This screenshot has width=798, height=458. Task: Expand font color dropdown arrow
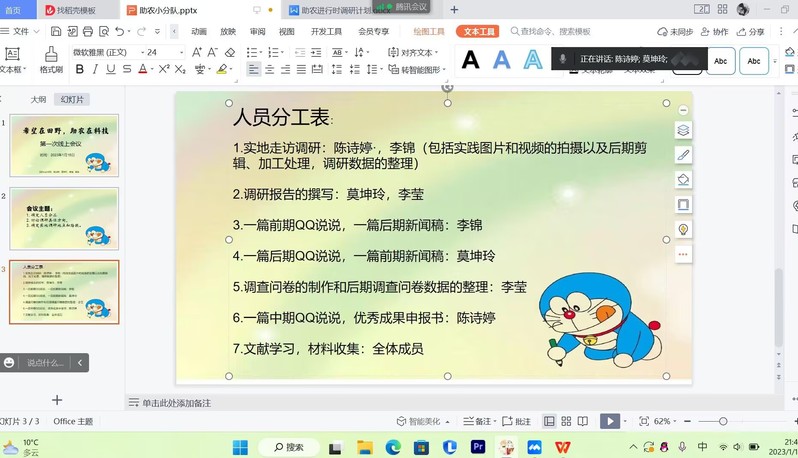coord(152,70)
